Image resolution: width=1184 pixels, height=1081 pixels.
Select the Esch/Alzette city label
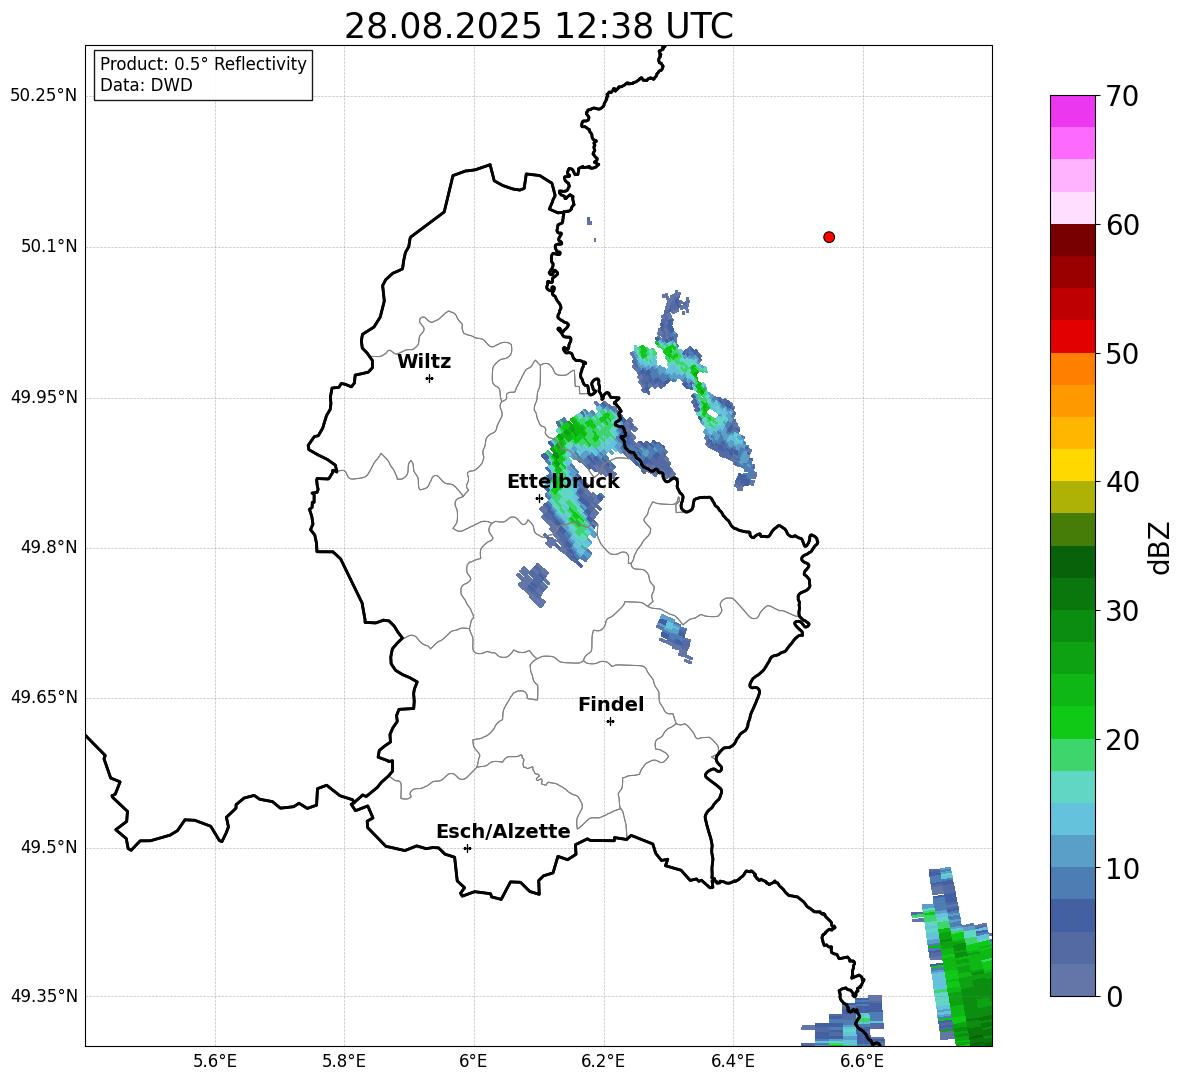[x=503, y=831]
